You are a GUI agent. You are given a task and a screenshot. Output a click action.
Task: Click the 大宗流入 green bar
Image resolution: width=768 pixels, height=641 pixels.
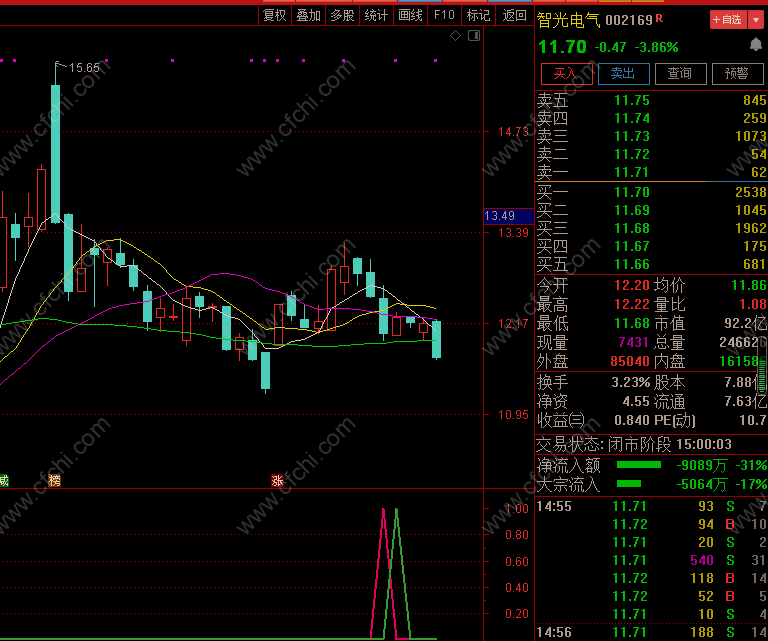pos(629,484)
